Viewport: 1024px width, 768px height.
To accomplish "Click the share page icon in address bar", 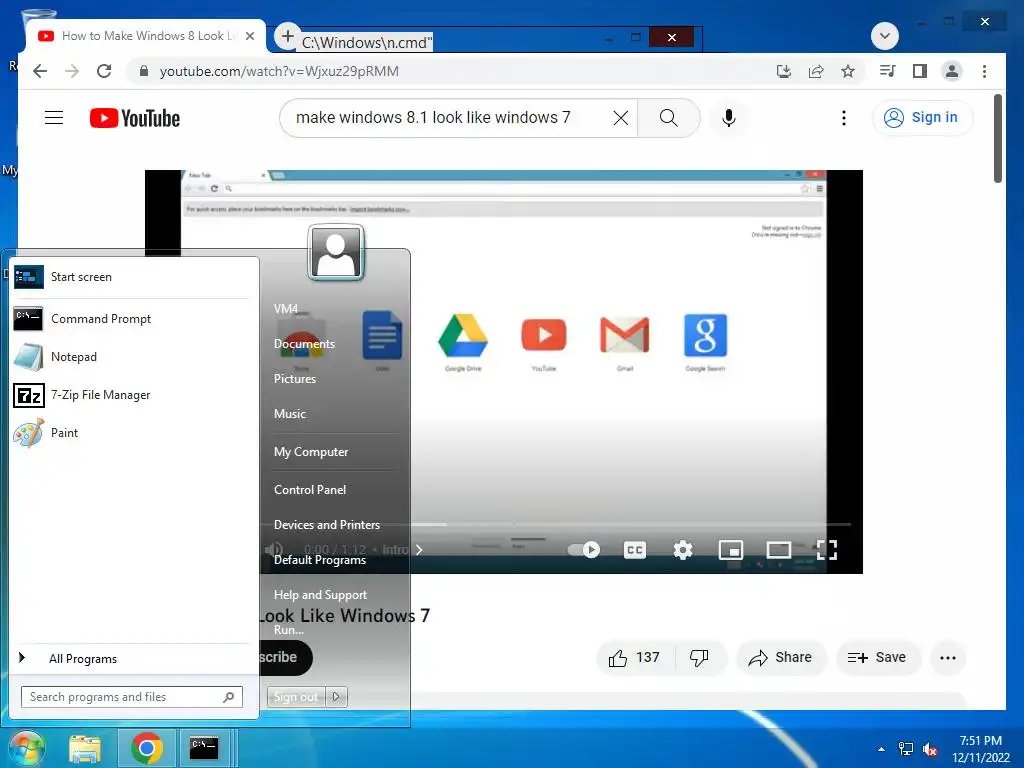I will (x=816, y=71).
